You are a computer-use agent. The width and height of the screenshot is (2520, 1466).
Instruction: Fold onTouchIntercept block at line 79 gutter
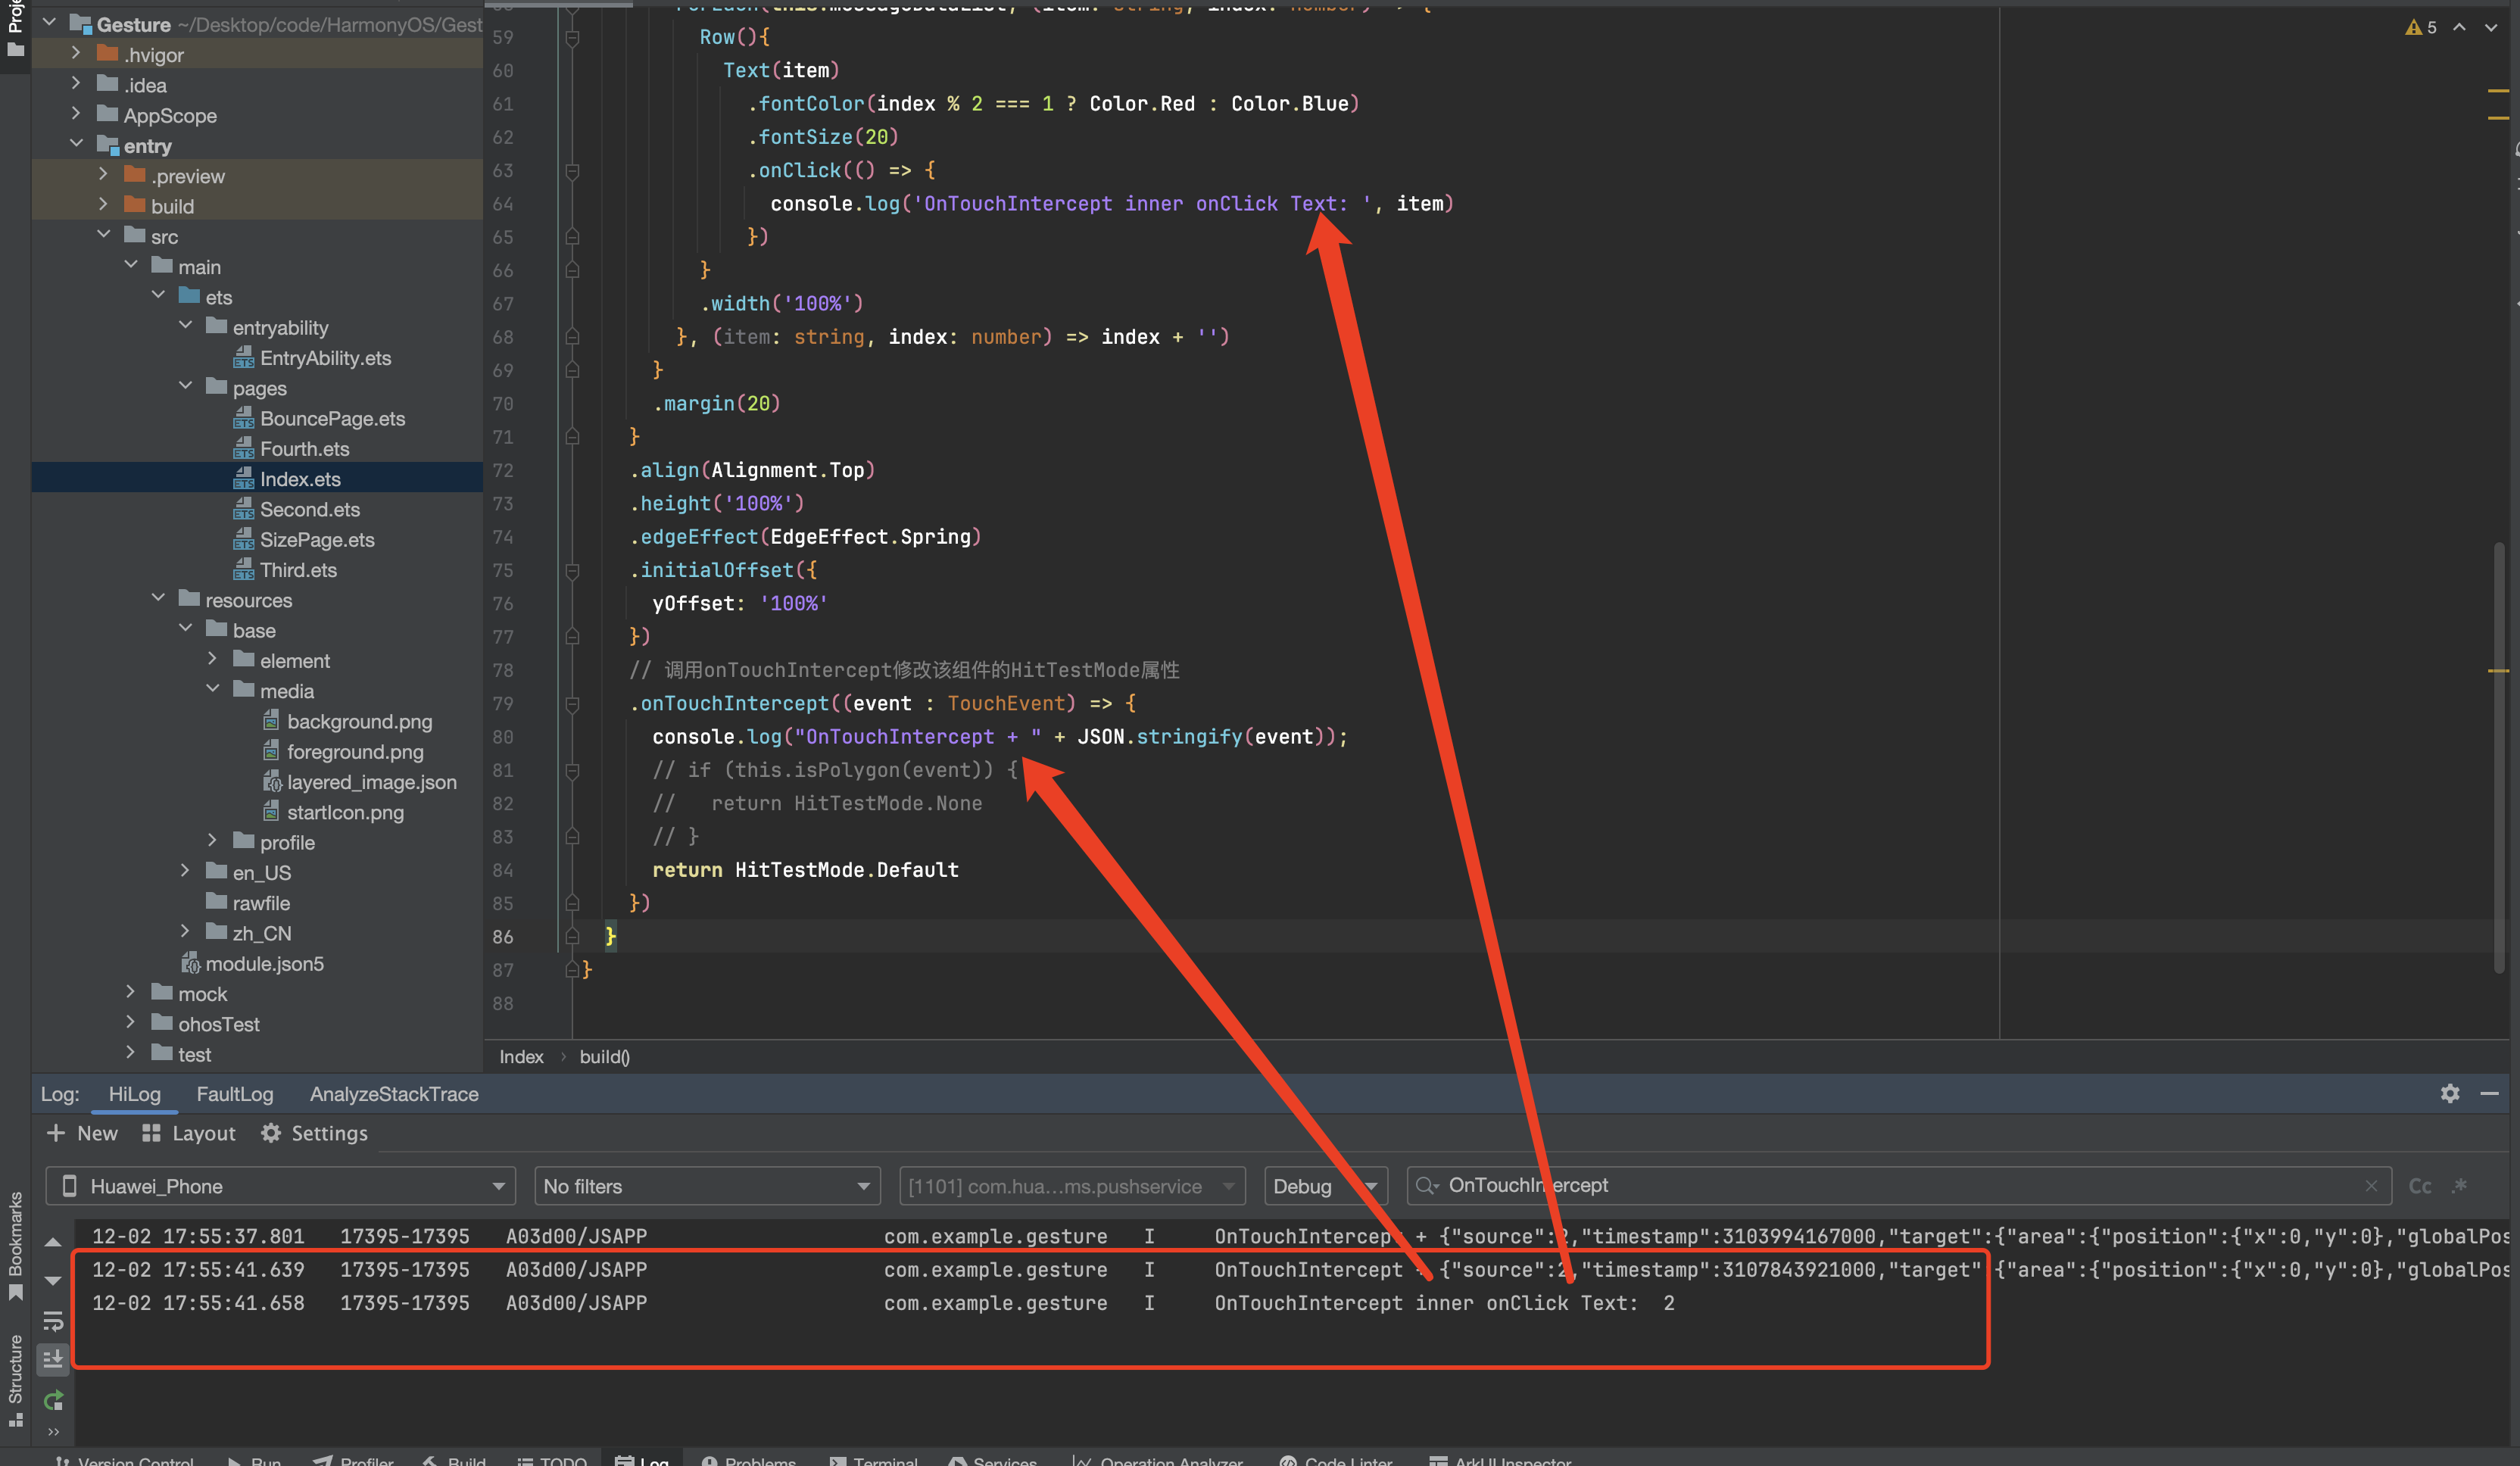(572, 704)
